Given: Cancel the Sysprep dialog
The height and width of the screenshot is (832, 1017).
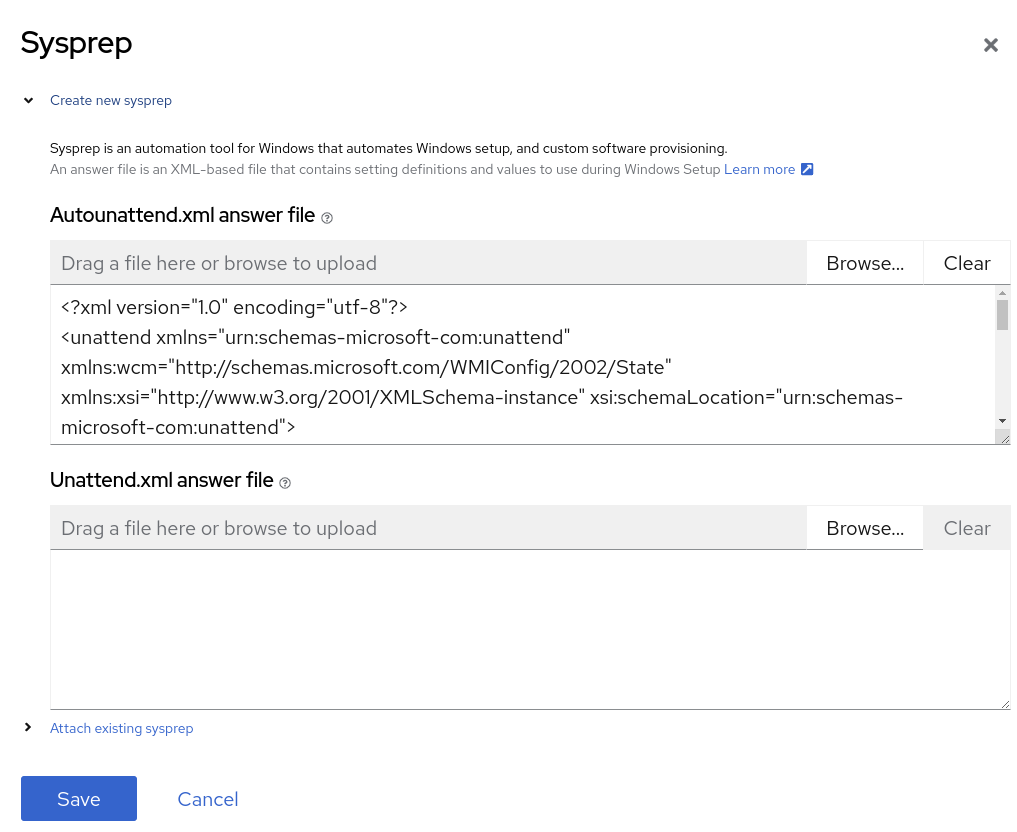Looking at the screenshot, I should 207,798.
